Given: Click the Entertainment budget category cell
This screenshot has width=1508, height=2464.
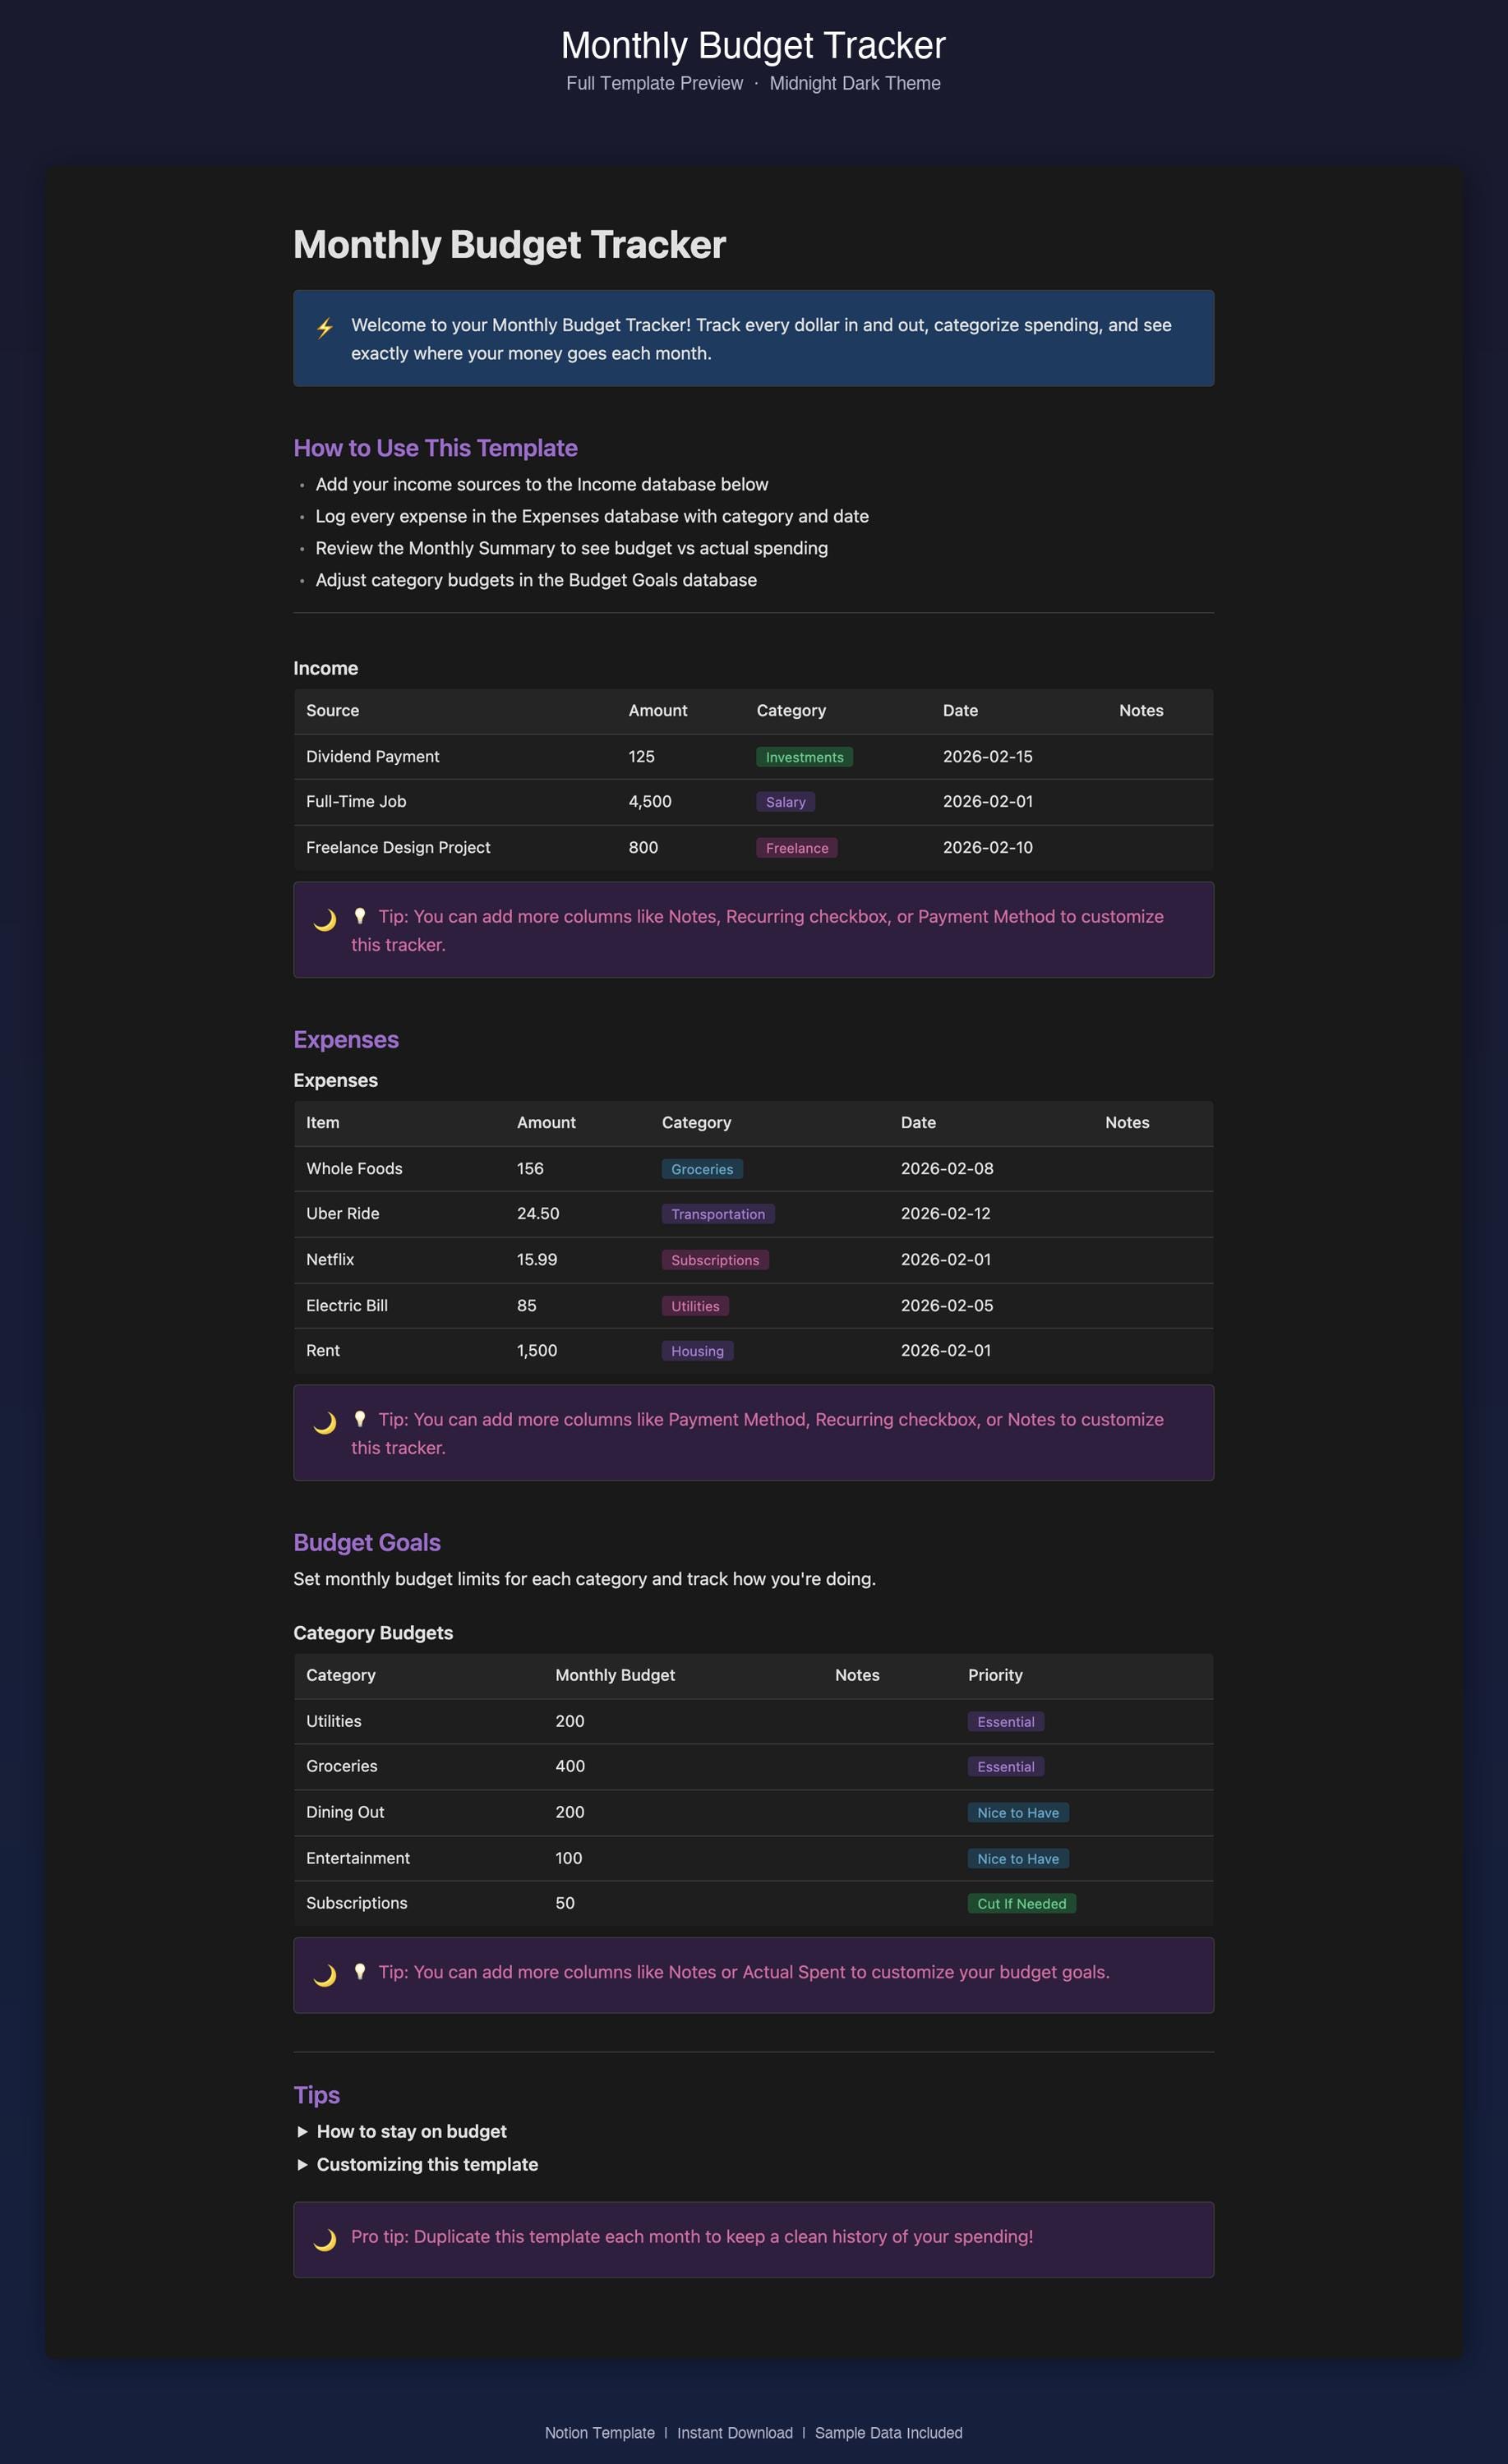Looking at the screenshot, I should pyautogui.click(x=358, y=1858).
